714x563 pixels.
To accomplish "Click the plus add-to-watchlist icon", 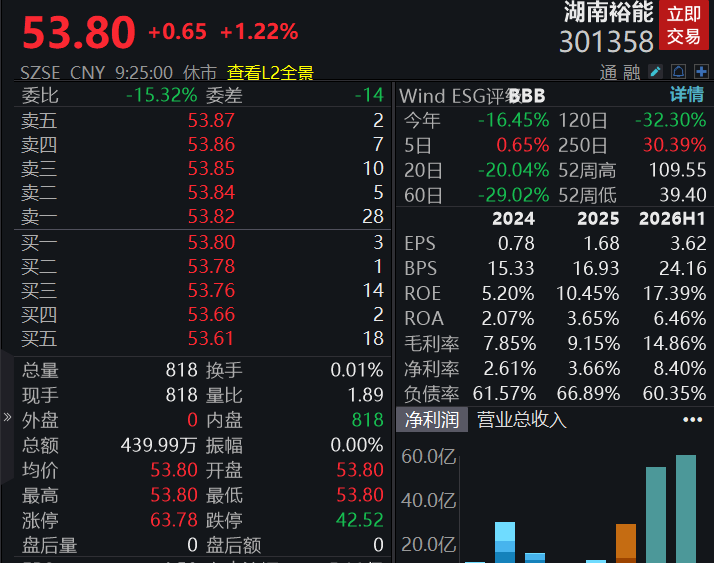I will (x=701, y=72).
